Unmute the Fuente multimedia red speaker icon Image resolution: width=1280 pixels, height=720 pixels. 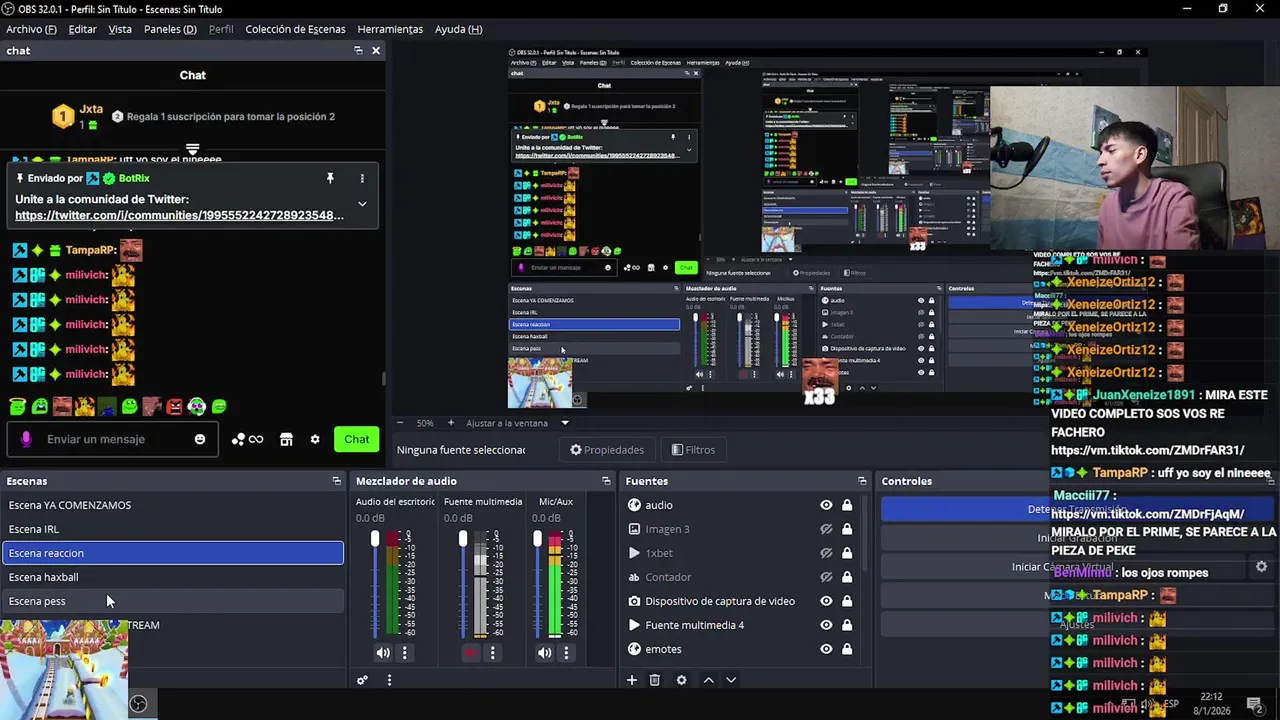pos(470,653)
